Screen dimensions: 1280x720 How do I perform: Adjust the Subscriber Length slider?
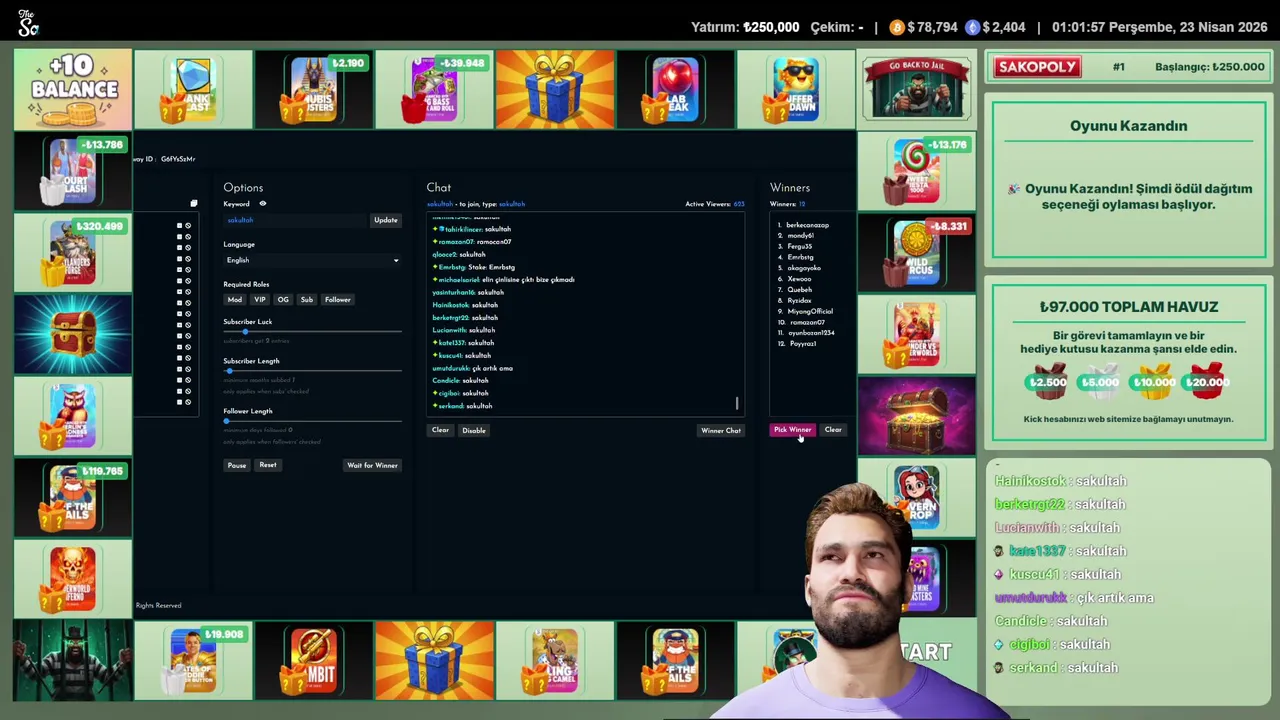[312, 371]
